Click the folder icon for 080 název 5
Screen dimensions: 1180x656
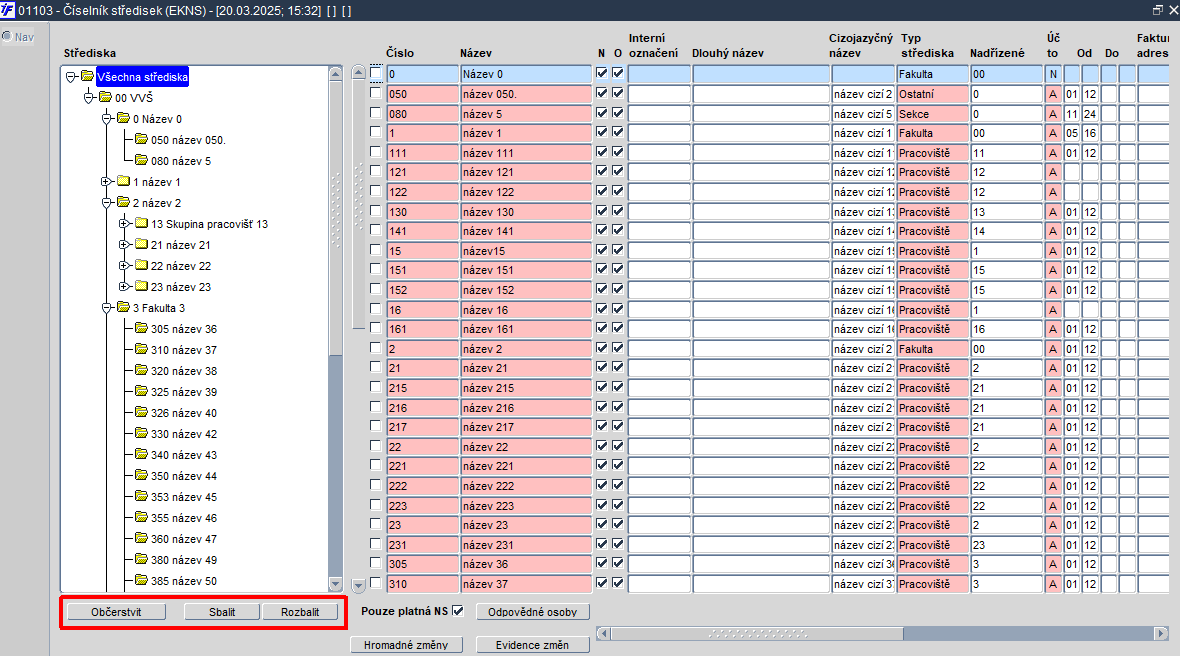tap(141, 160)
